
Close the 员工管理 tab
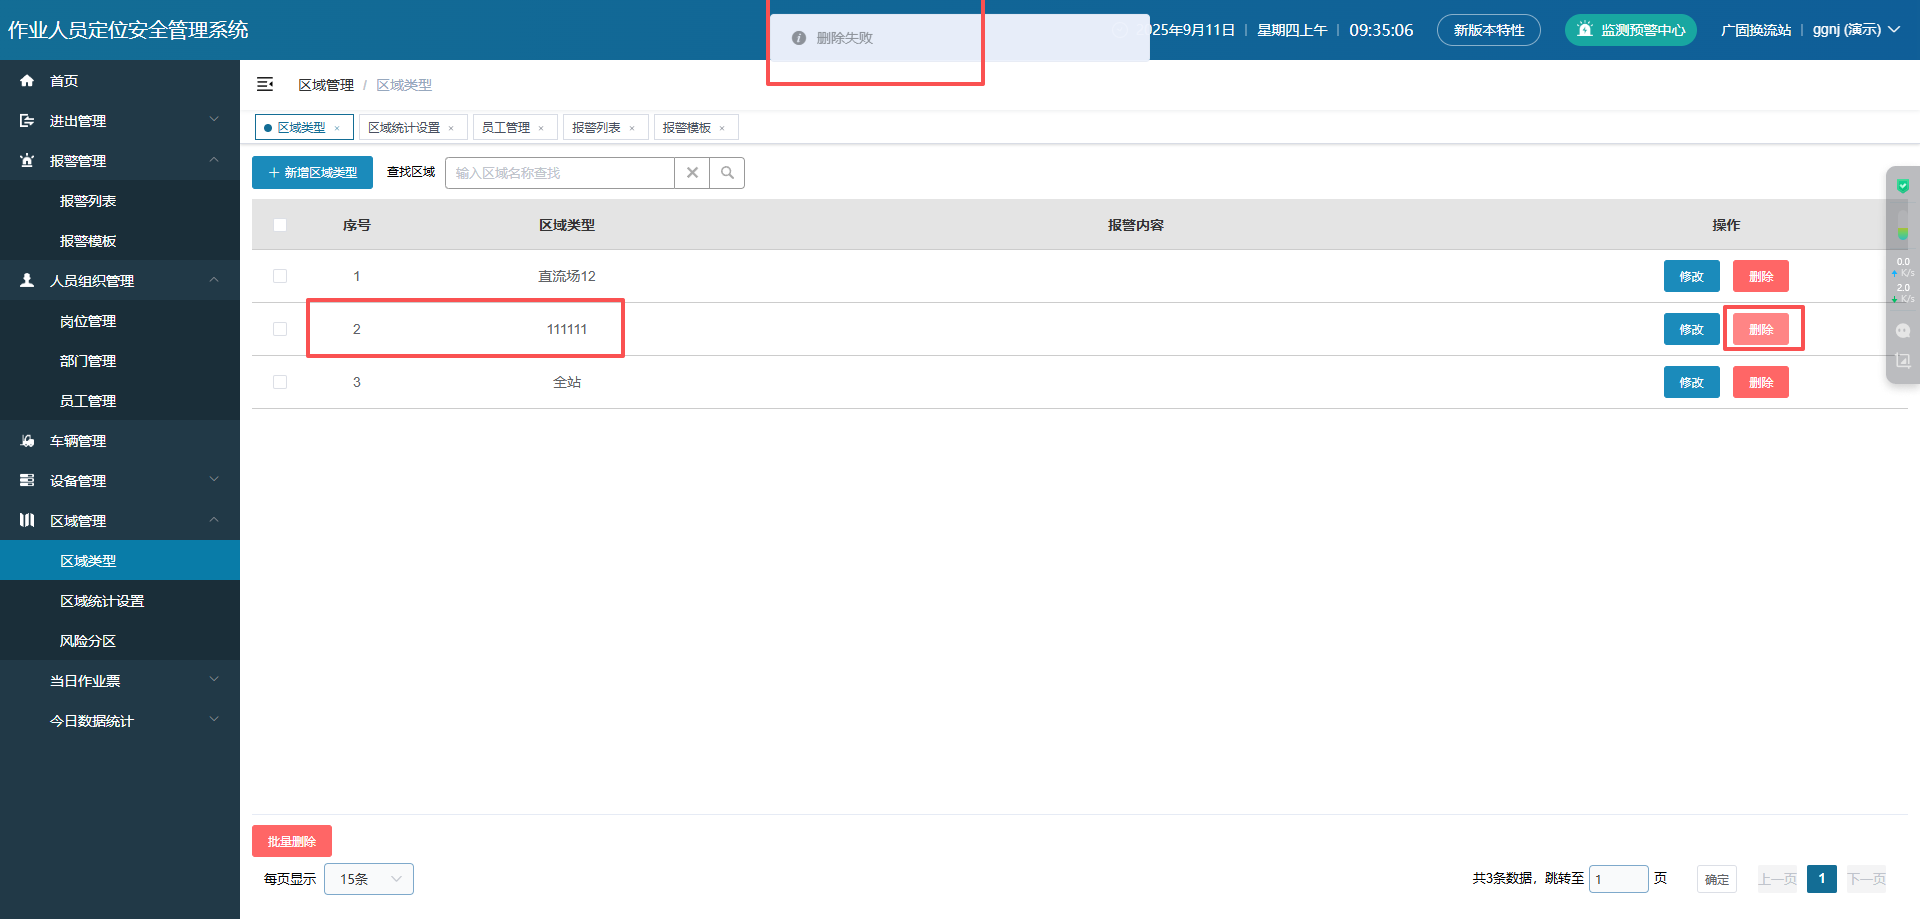[541, 128]
